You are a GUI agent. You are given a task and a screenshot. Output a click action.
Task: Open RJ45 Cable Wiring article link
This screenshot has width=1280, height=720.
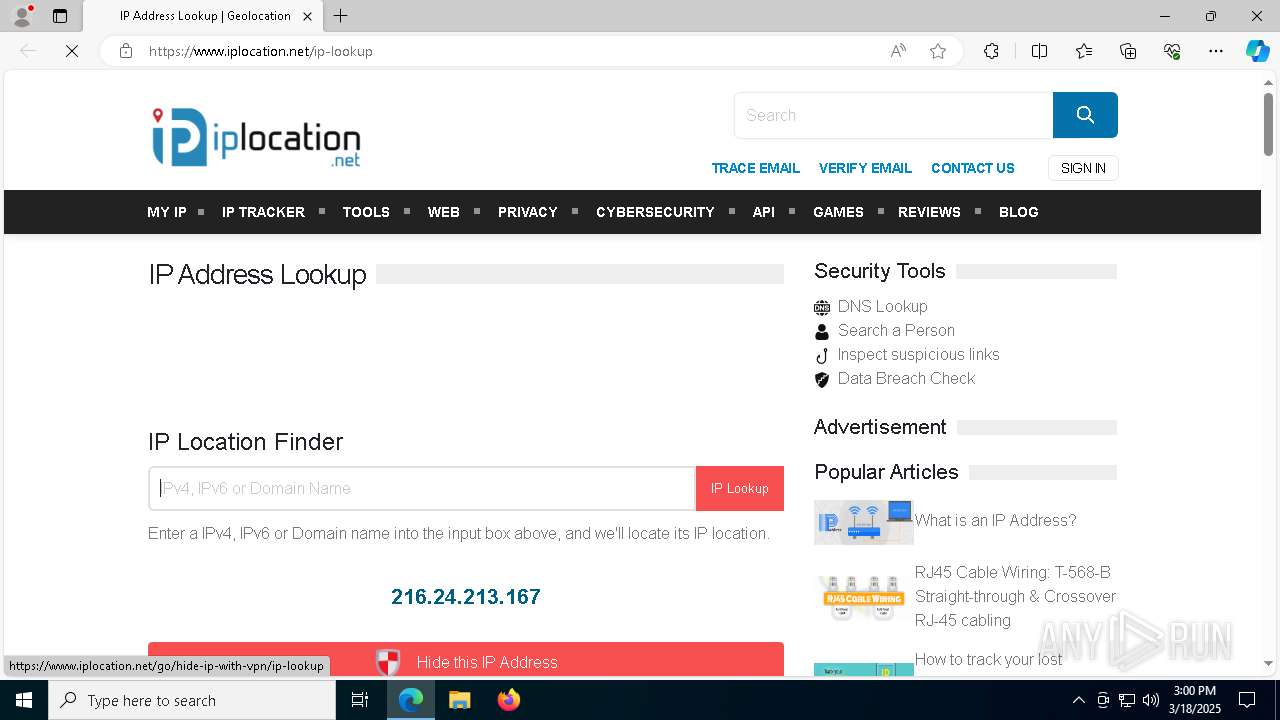point(1015,597)
